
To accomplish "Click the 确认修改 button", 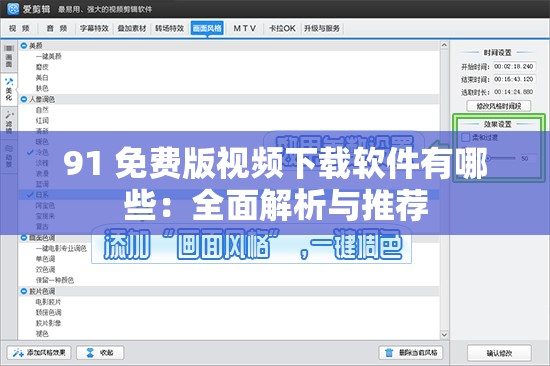I will click(x=499, y=353).
